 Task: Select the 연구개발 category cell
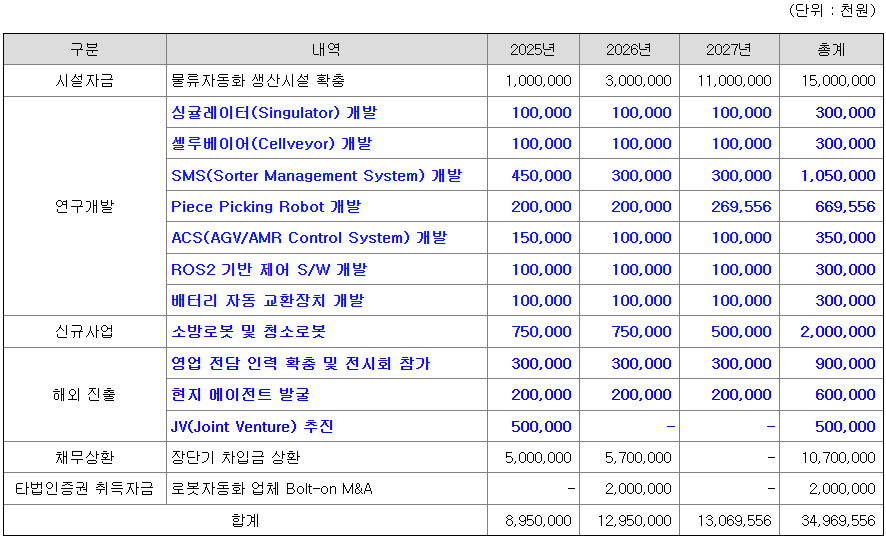coord(85,206)
